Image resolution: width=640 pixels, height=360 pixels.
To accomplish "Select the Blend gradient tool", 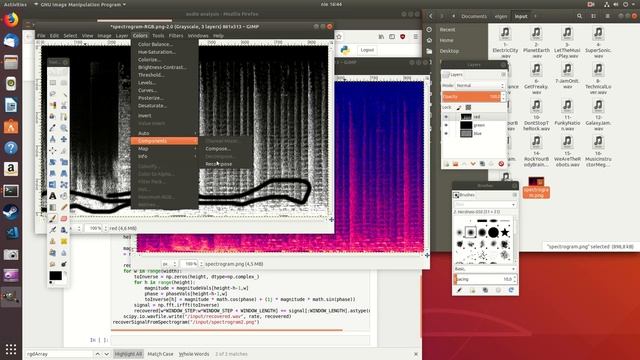I will 53,208.
